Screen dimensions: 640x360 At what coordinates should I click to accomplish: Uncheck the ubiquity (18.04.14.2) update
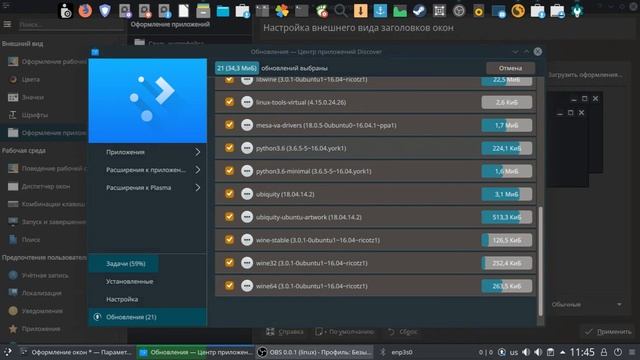(x=229, y=194)
